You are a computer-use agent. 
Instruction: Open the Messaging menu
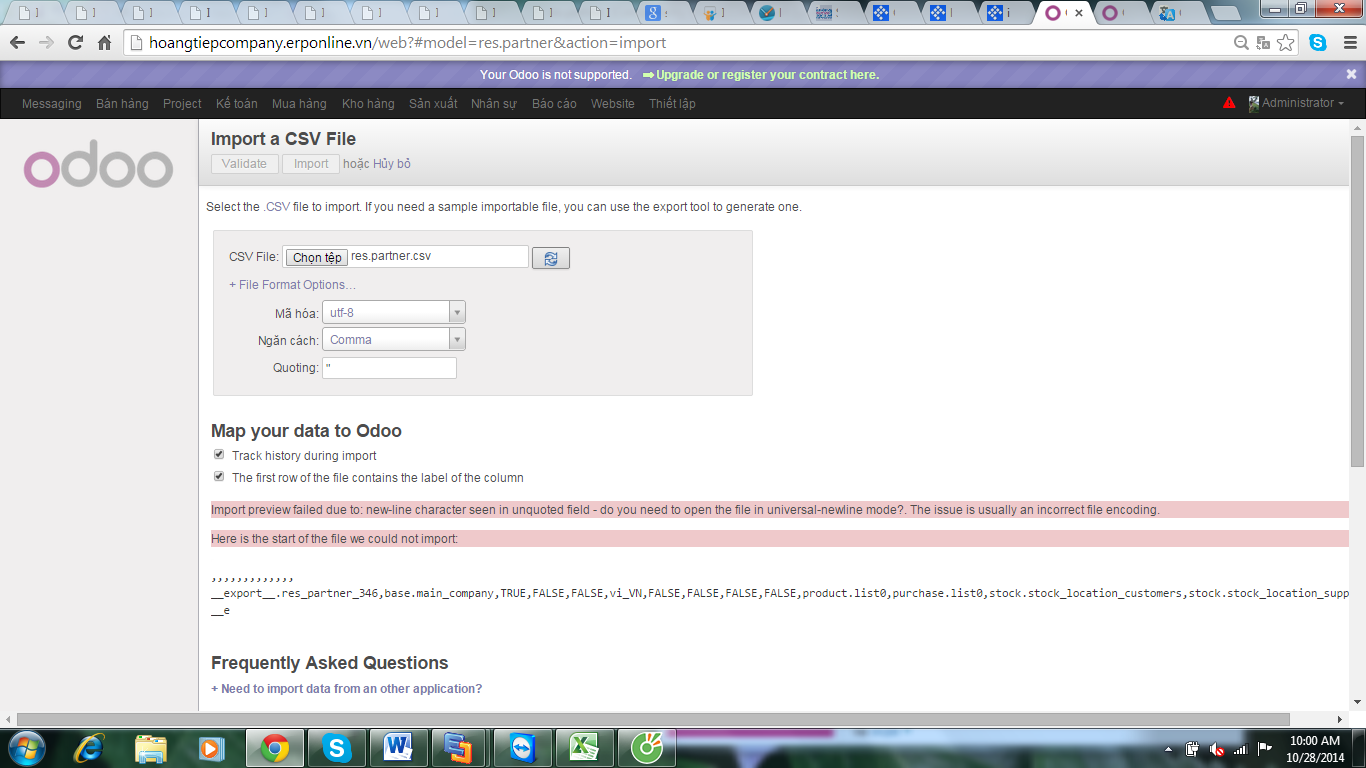pos(52,104)
